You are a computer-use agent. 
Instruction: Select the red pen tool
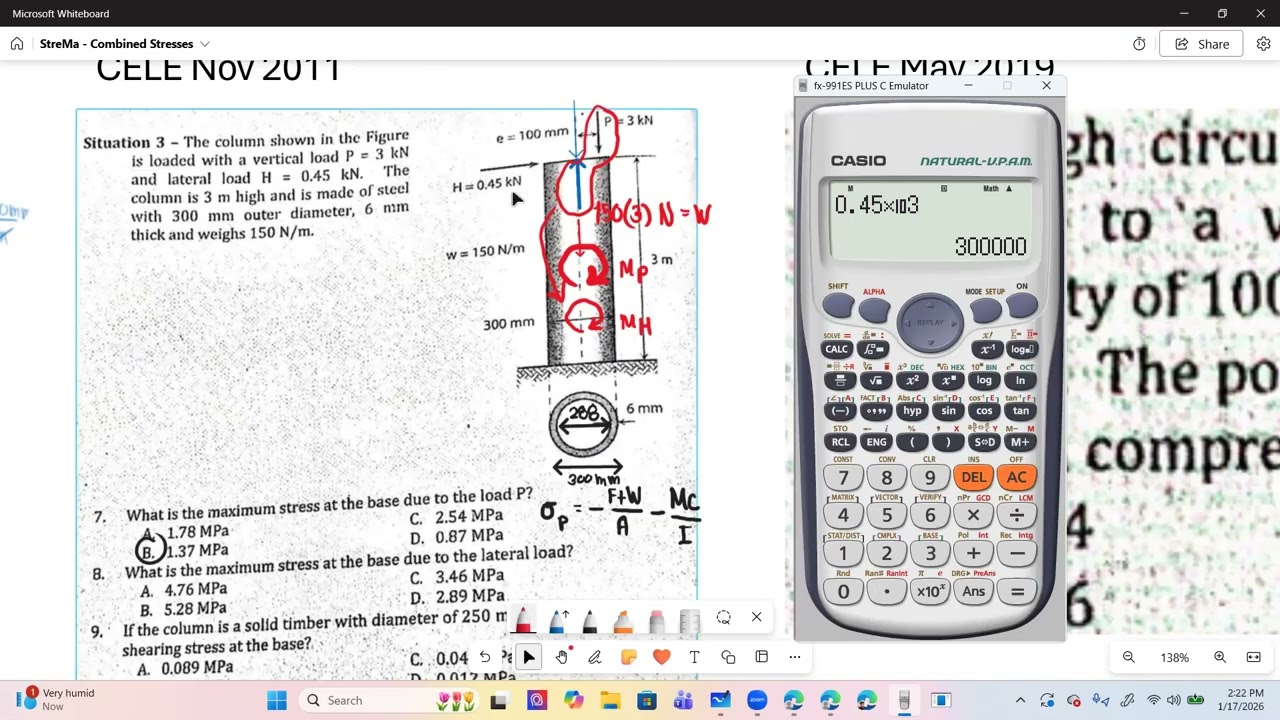tap(522, 621)
